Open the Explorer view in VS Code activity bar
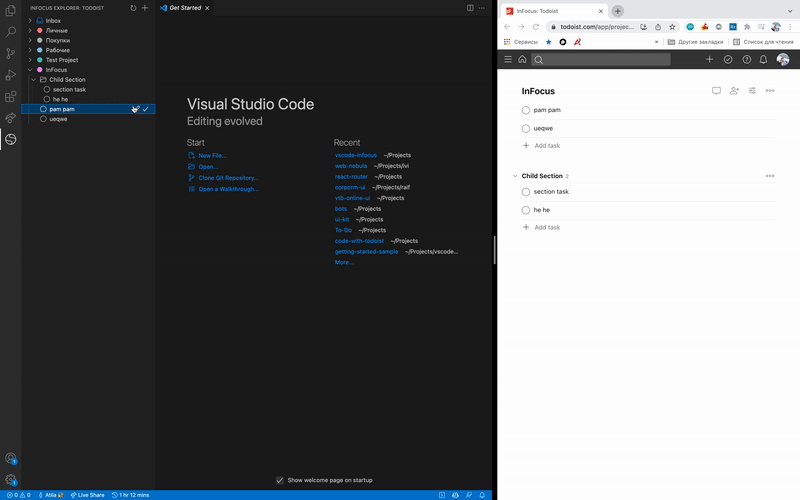This screenshot has height=500, width=800. click(x=10, y=11)
